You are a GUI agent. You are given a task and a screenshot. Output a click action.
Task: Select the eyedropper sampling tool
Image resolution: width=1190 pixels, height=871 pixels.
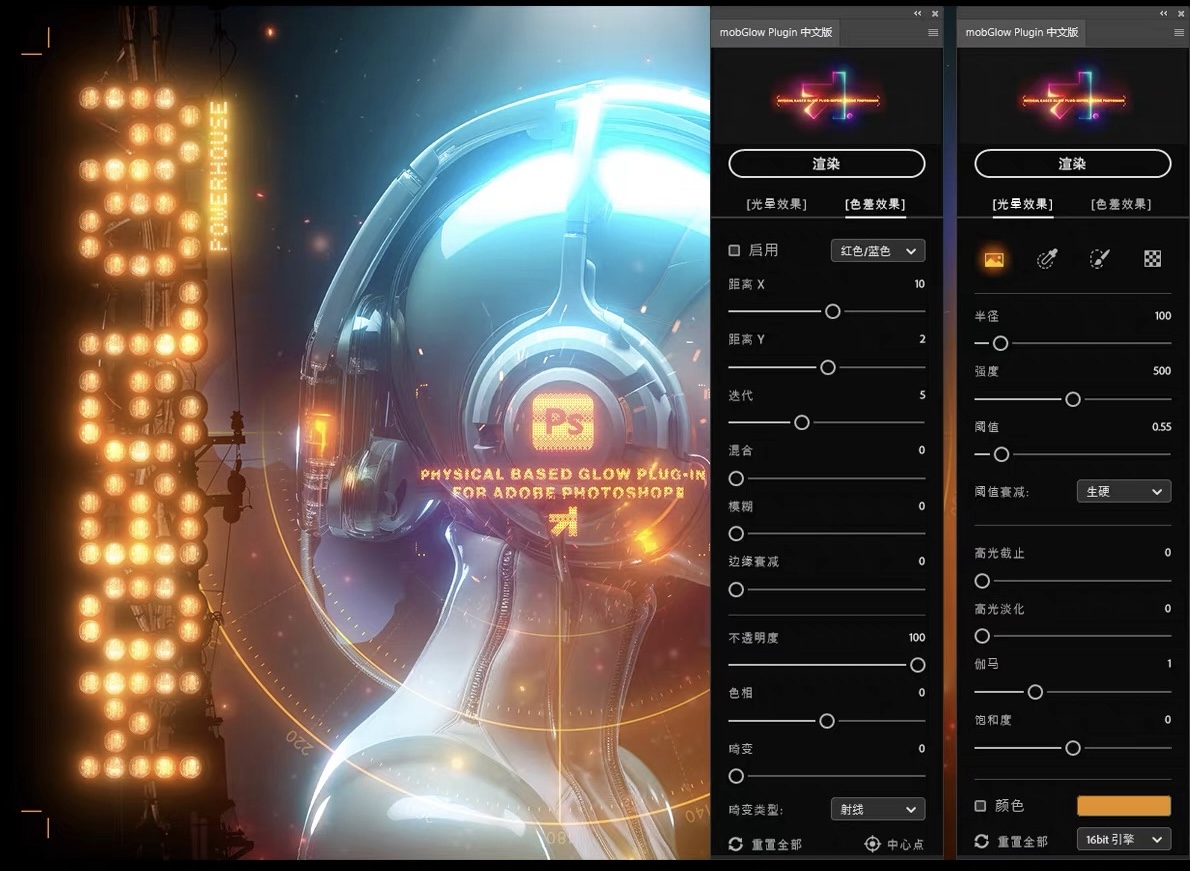pyautogui.click(x=1047, y=258)
